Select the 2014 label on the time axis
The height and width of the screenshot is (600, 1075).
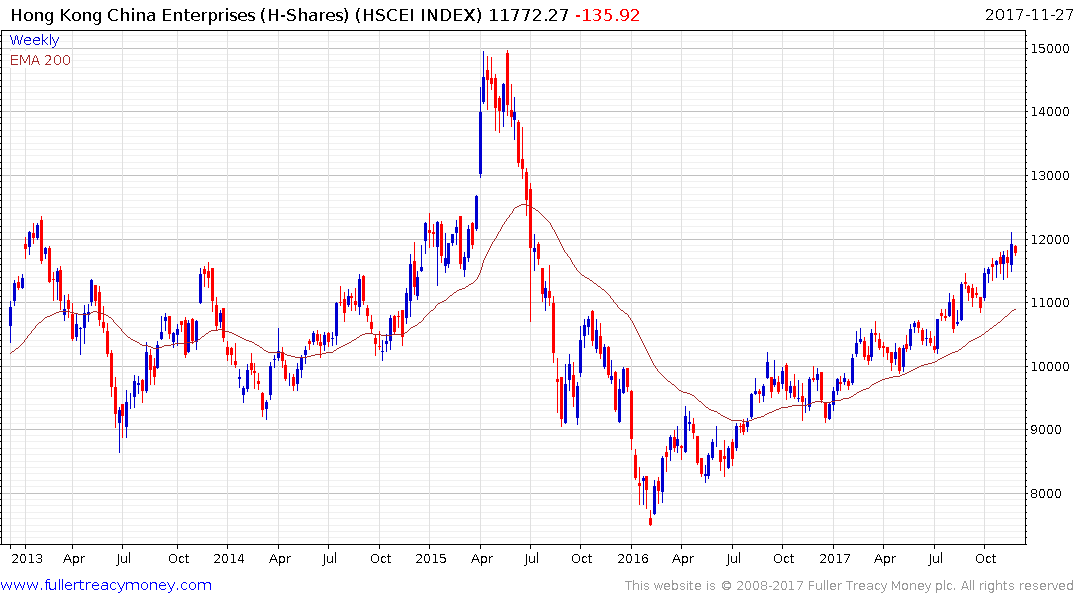click(229, 558)
